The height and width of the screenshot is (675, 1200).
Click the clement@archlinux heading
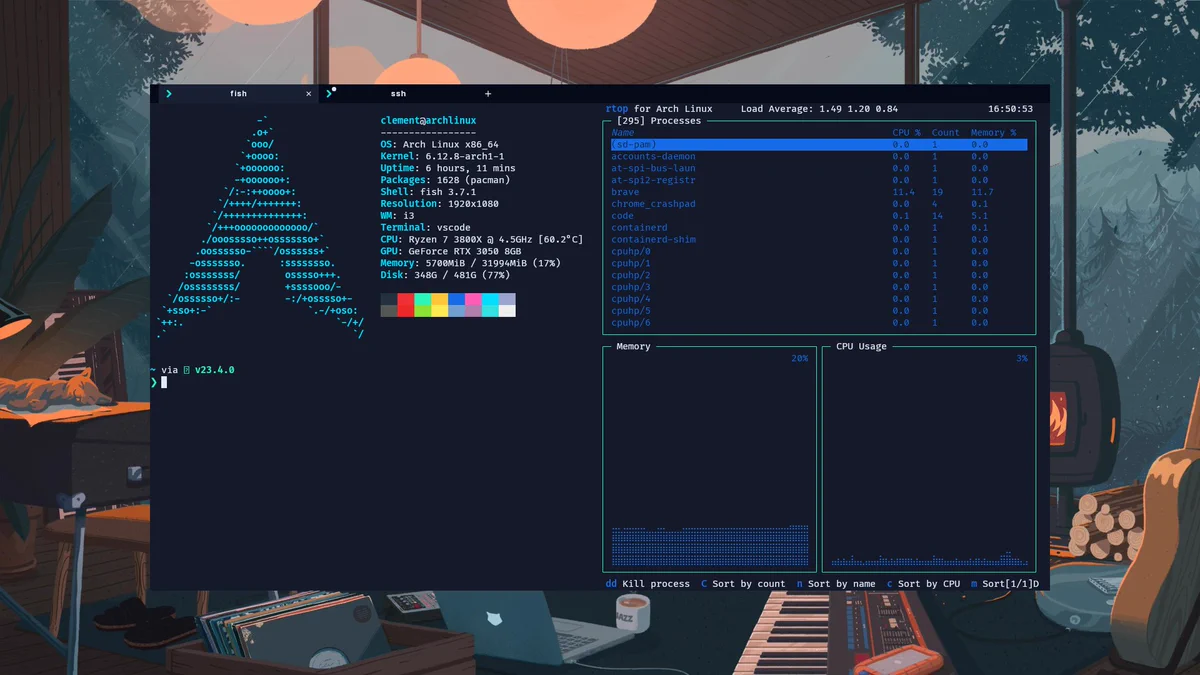[x=428, y=120]
